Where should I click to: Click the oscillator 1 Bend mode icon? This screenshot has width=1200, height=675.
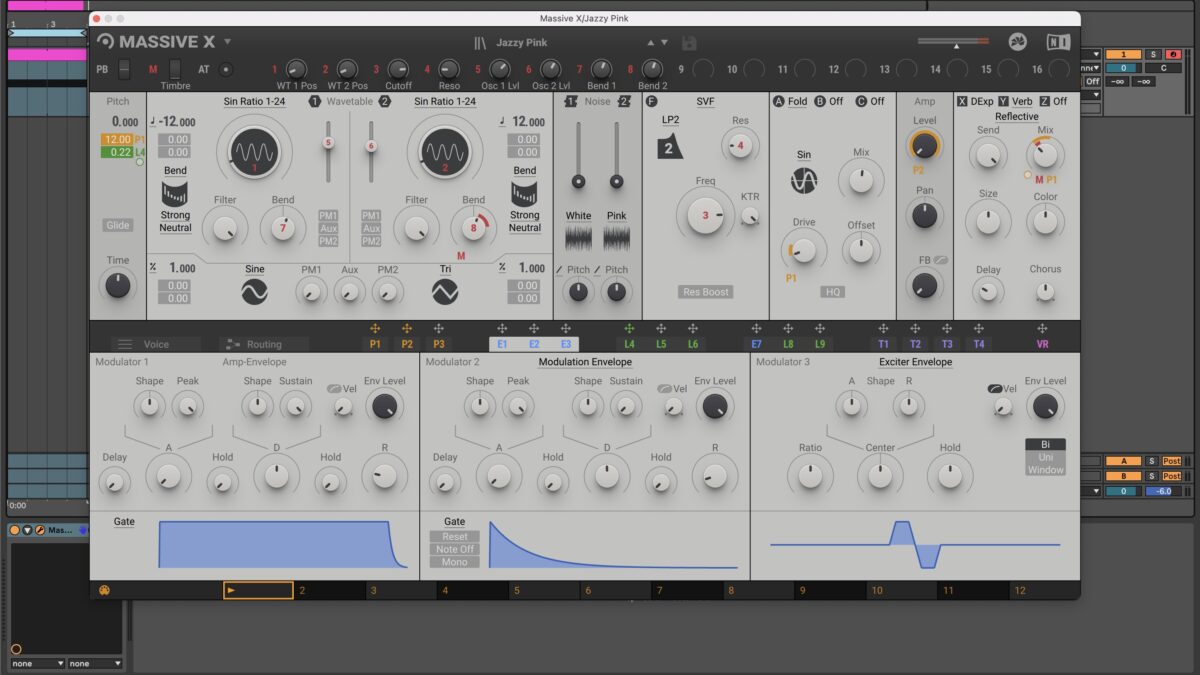[175, 193]
